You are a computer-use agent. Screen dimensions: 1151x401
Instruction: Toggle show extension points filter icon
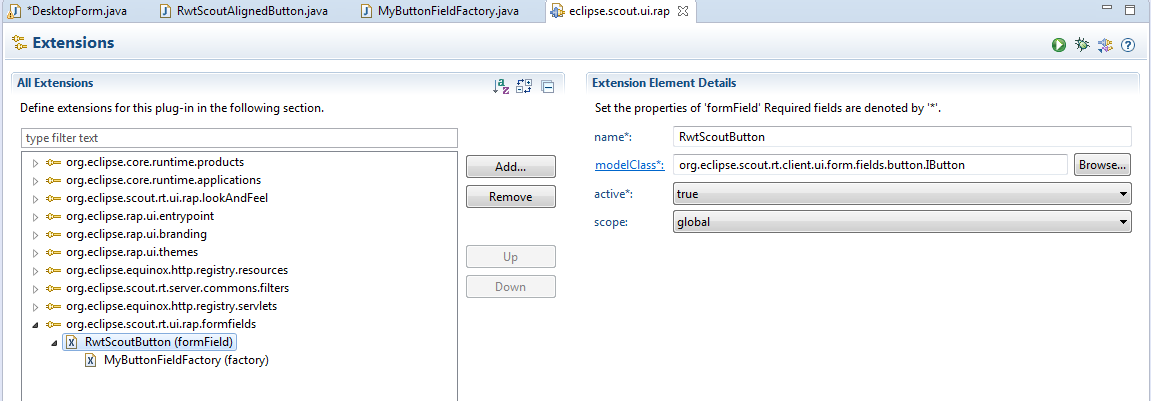pos(524,86)
